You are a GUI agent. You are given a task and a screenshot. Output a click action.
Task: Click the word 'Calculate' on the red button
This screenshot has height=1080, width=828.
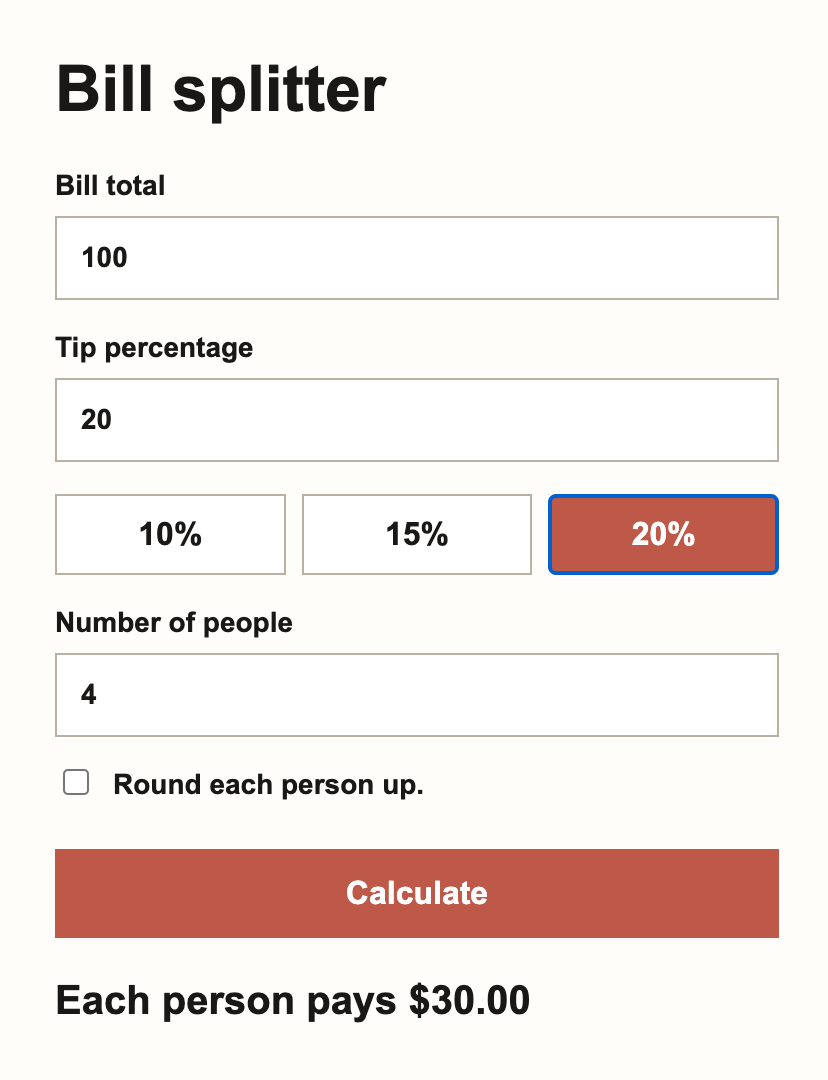coord(417,893)
